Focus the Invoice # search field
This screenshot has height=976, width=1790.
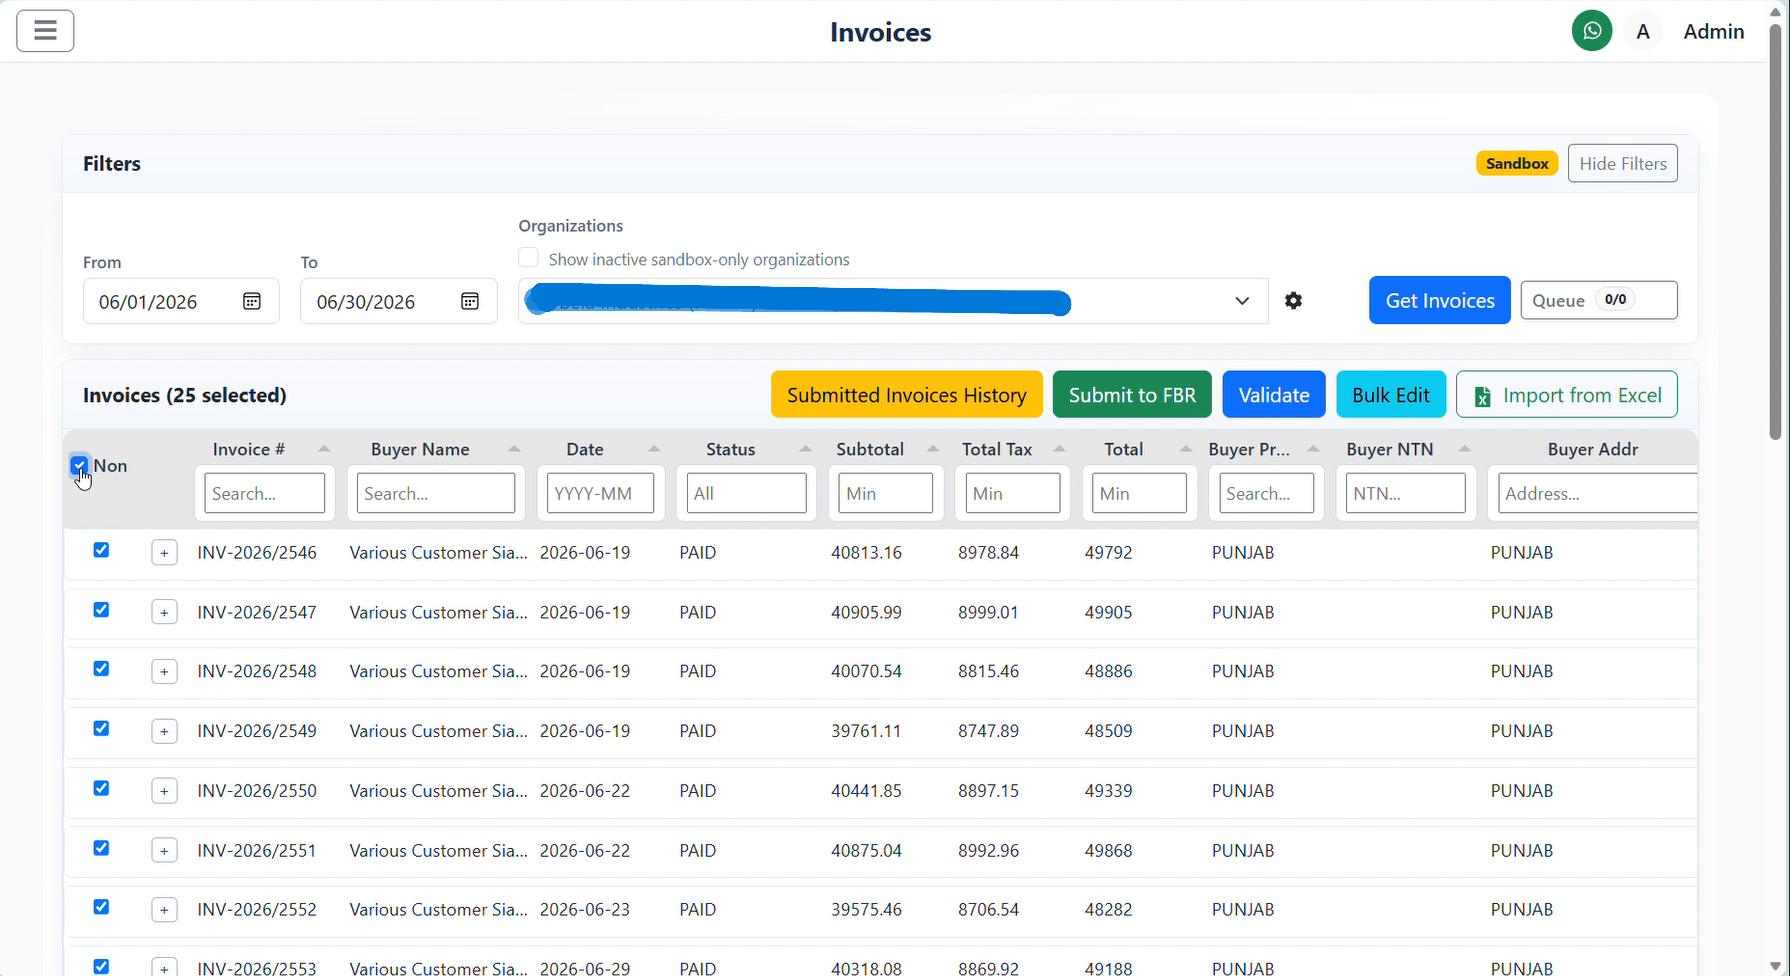[x=265, y=493]
